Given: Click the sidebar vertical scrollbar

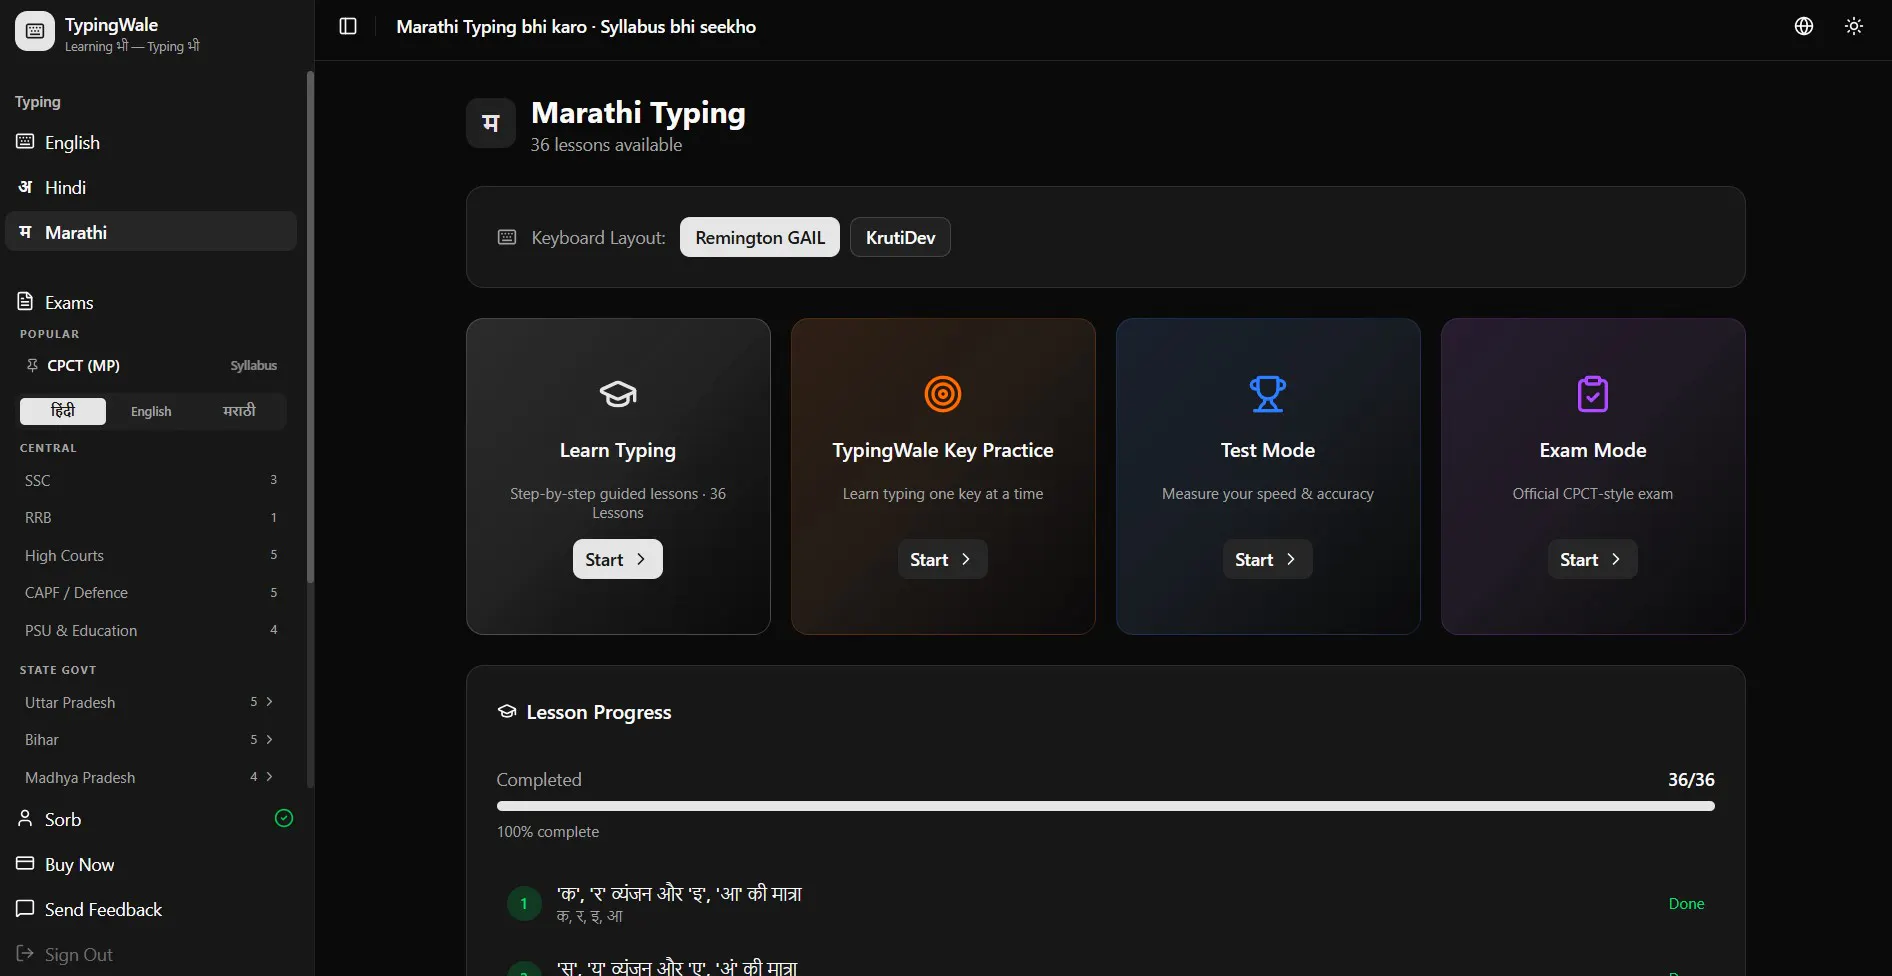Looking at the screenshot, I should 310,326.
